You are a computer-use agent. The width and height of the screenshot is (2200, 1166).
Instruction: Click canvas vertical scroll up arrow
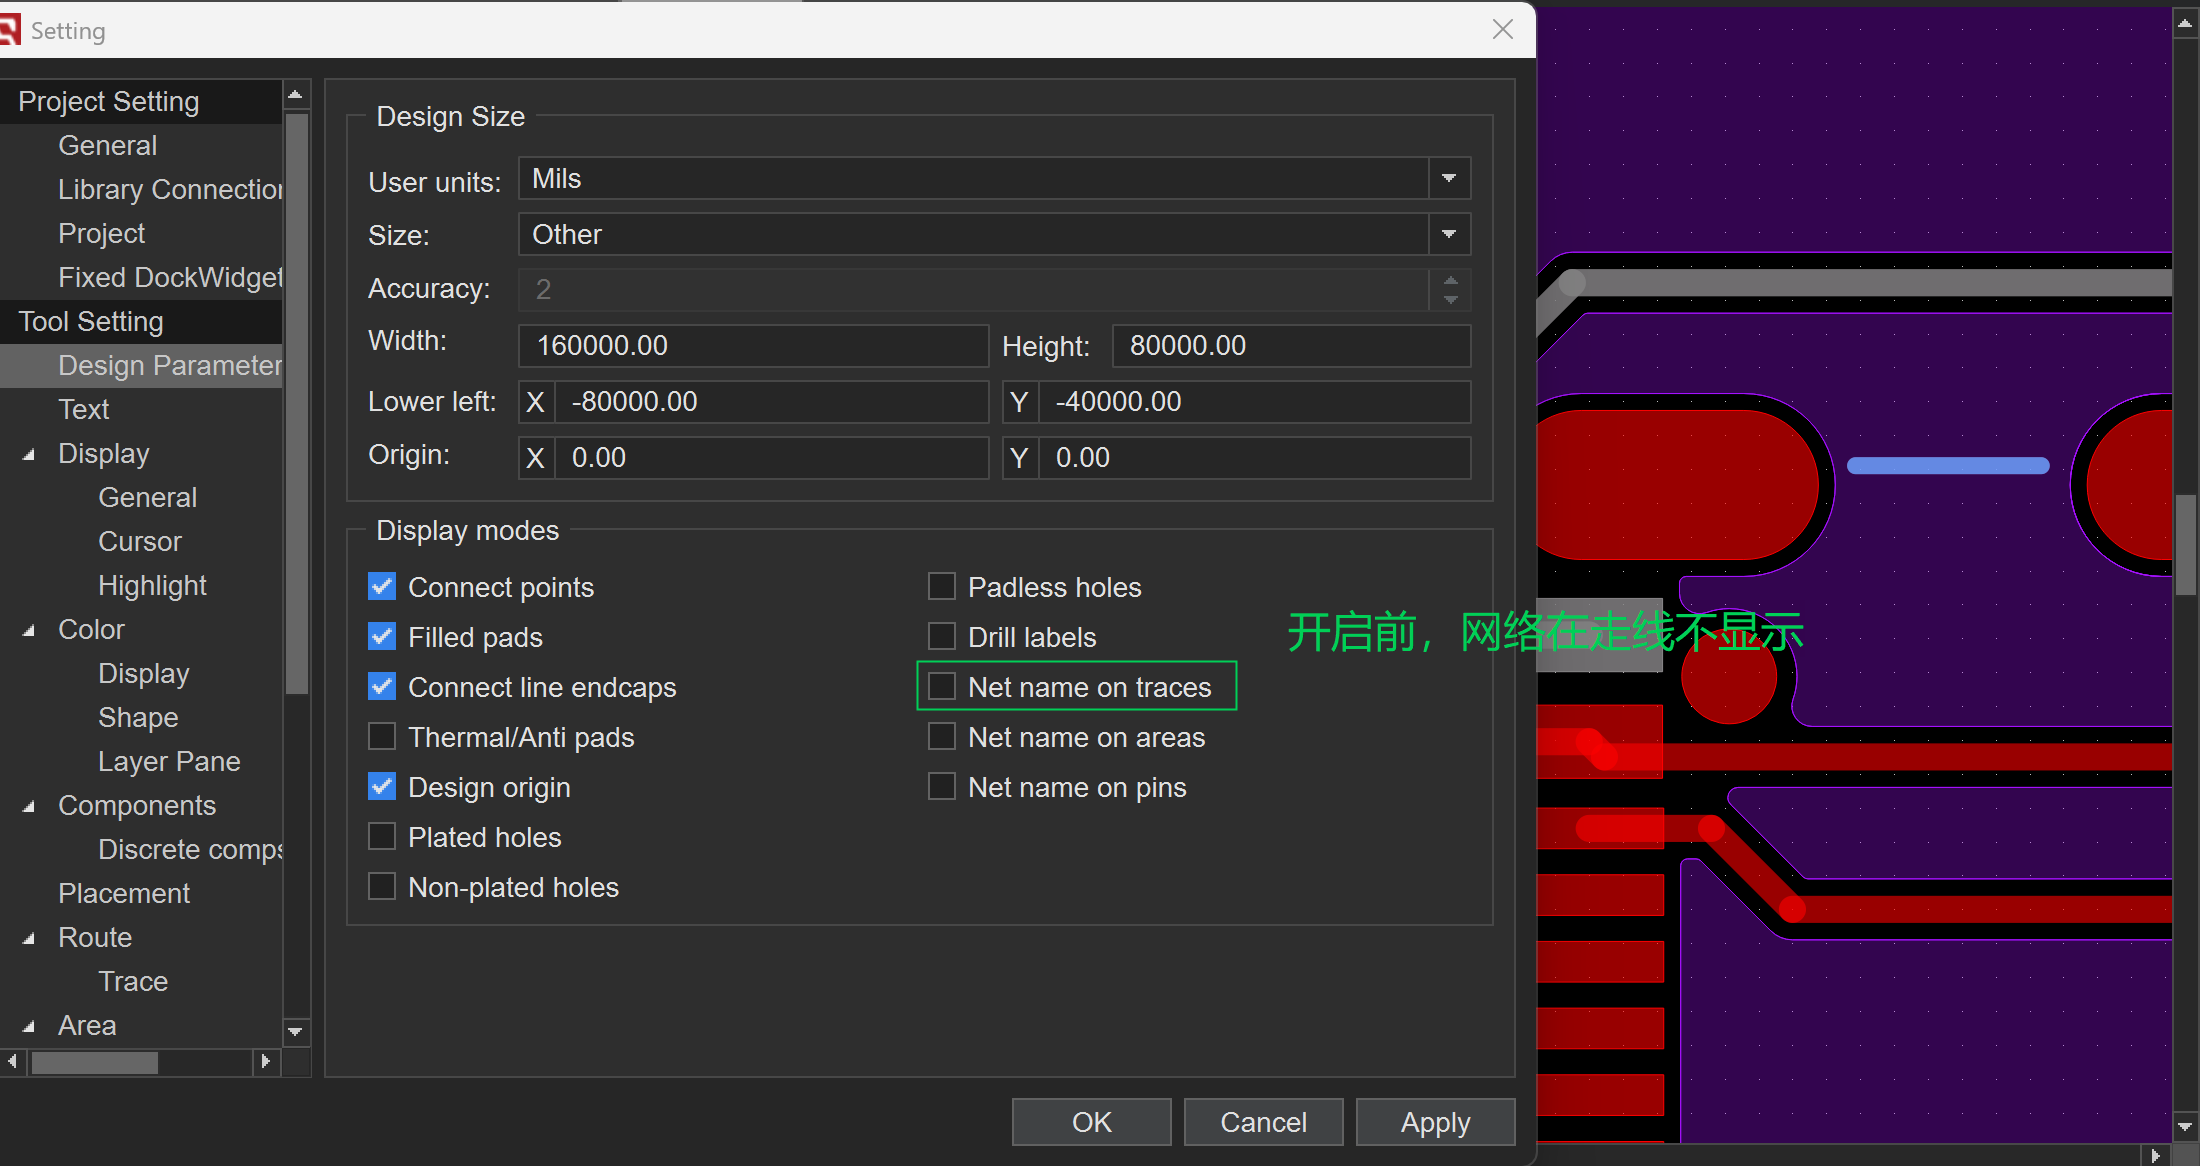pyautogui.click(x=2185, y=22)
